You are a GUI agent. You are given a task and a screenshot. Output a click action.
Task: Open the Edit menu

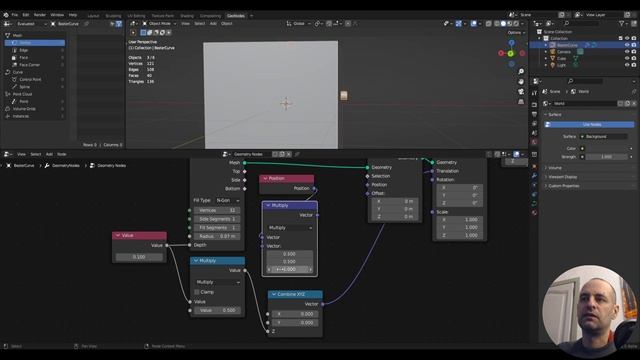(x=26, y=15)
